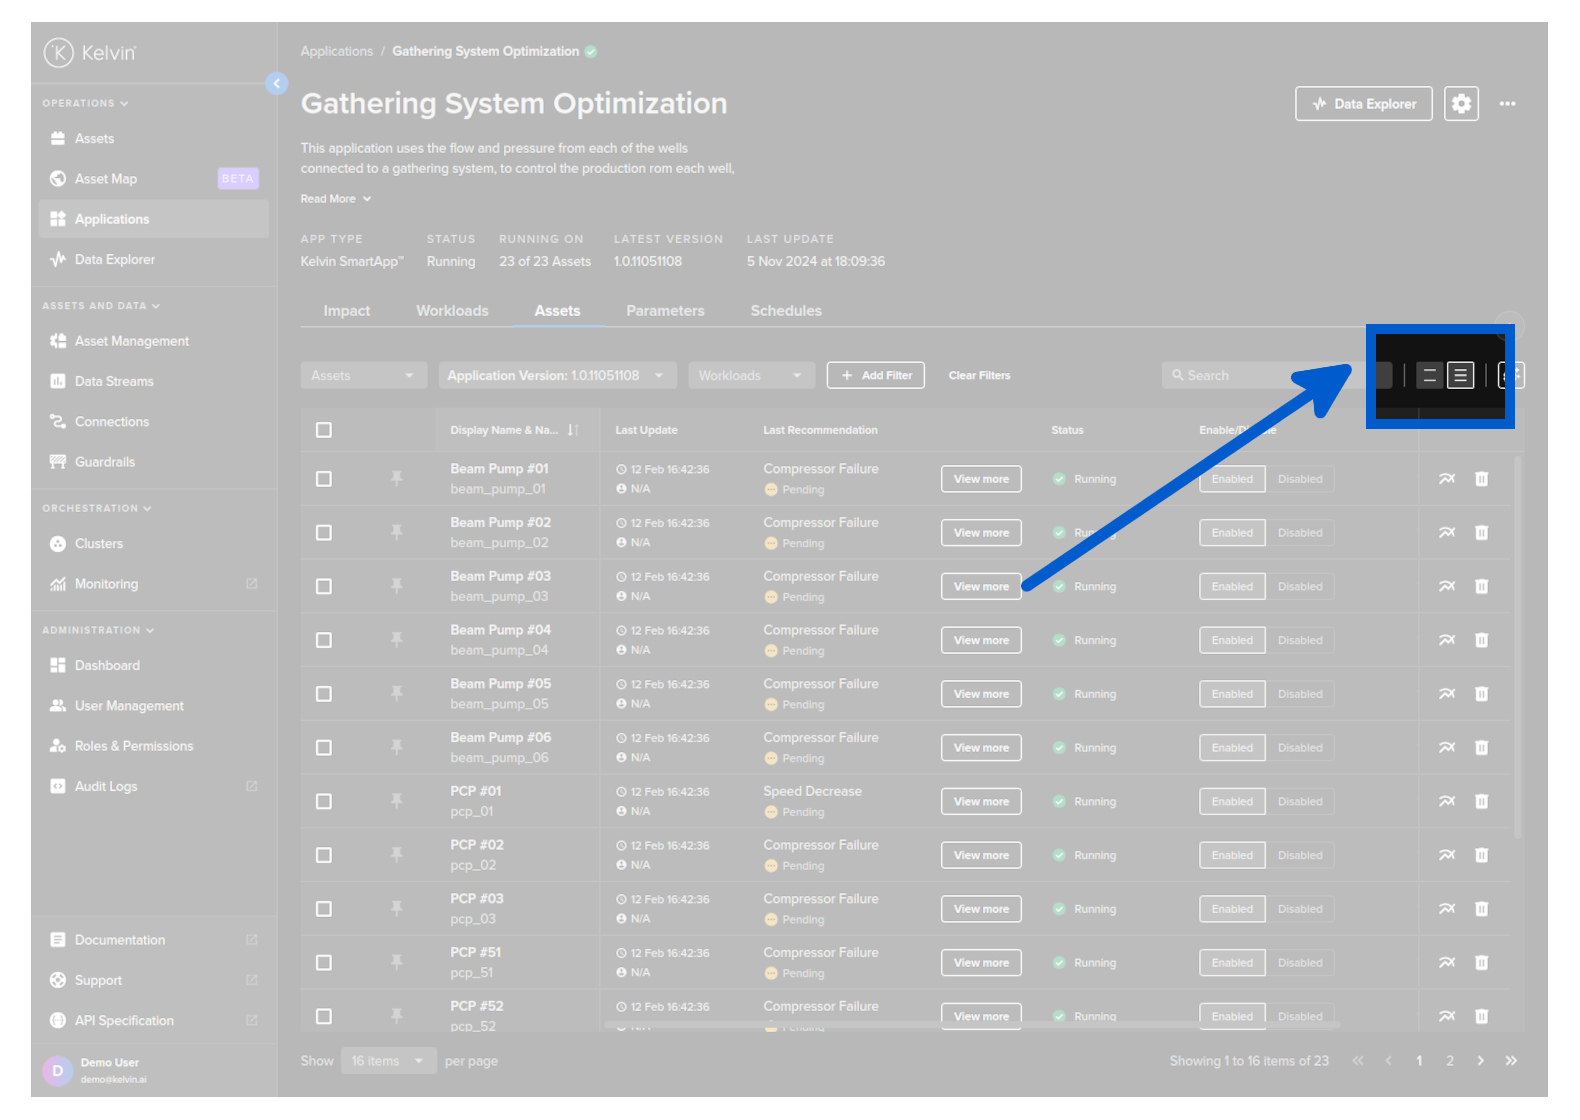
Task: Expand Application Version dropdown
Action: pyautogui.click(x=556, y=376)
